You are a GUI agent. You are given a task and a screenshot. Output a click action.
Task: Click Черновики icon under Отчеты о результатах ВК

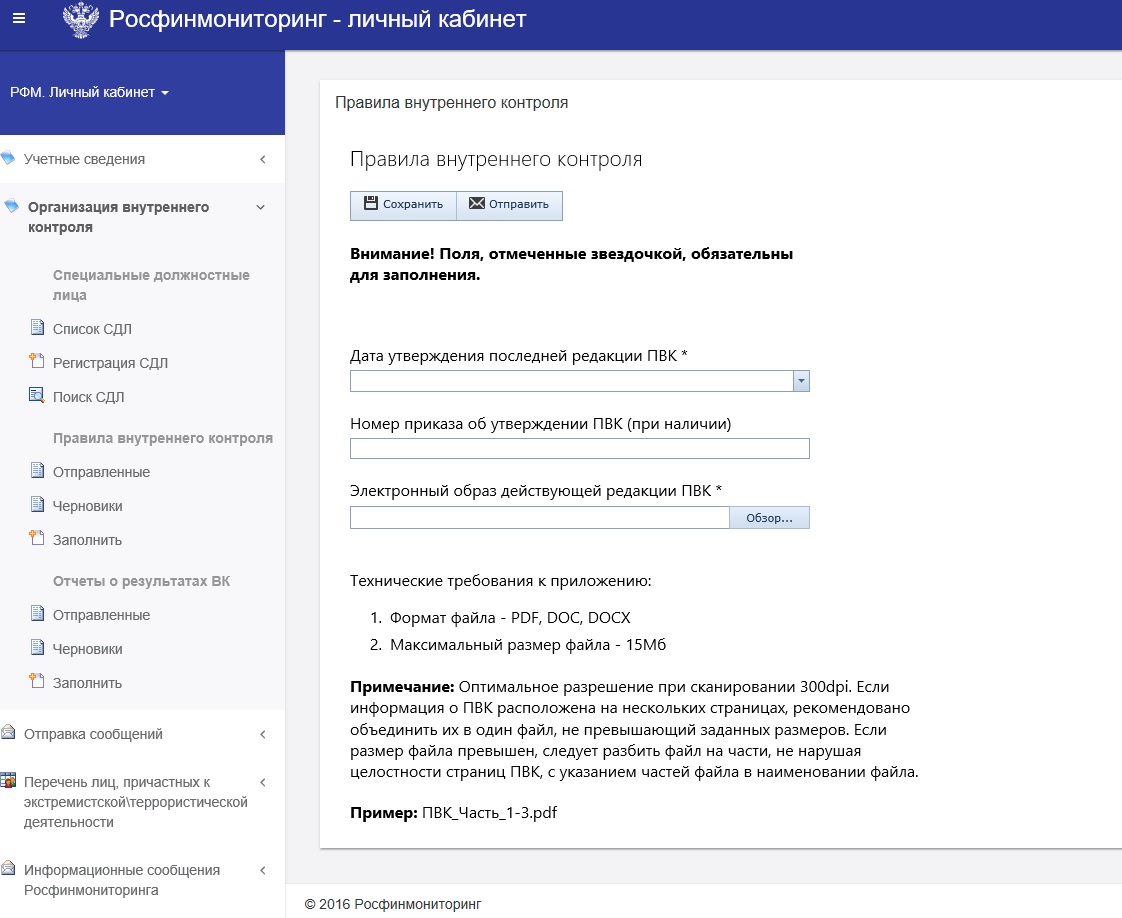37,648
